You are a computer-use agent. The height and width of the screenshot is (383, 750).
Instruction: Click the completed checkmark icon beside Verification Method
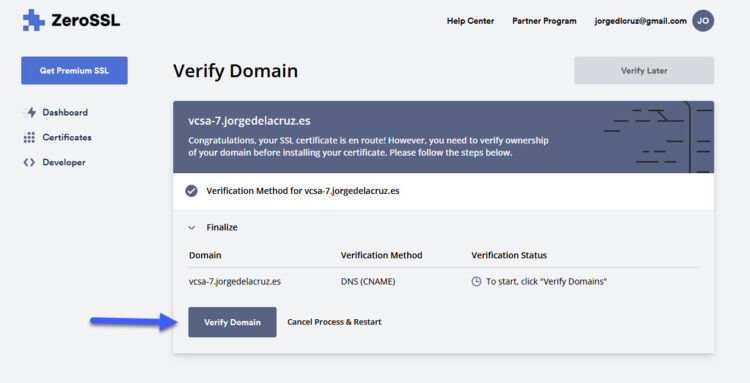pyautogui.click(x=191, y=191)
